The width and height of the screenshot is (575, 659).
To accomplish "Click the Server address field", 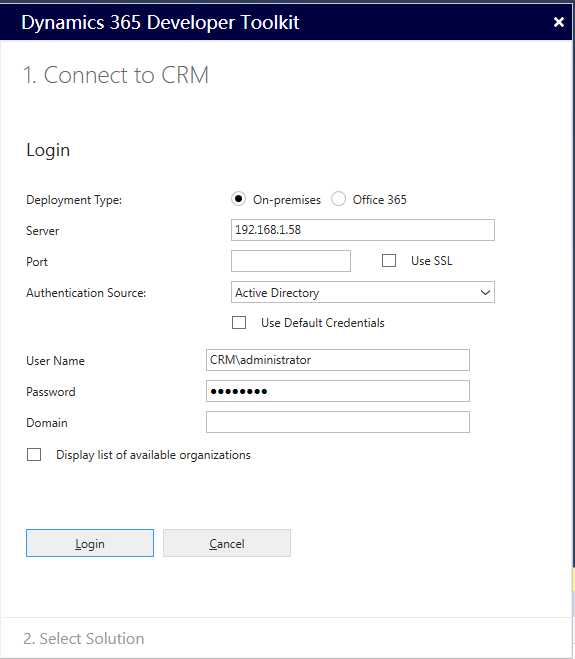I will point(363,230).
